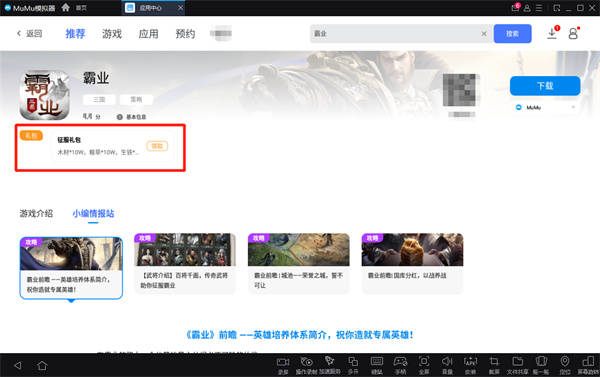Open the 英雄培养体系简介 article card
Screen dimensions: 600x377
coord(71,268)
